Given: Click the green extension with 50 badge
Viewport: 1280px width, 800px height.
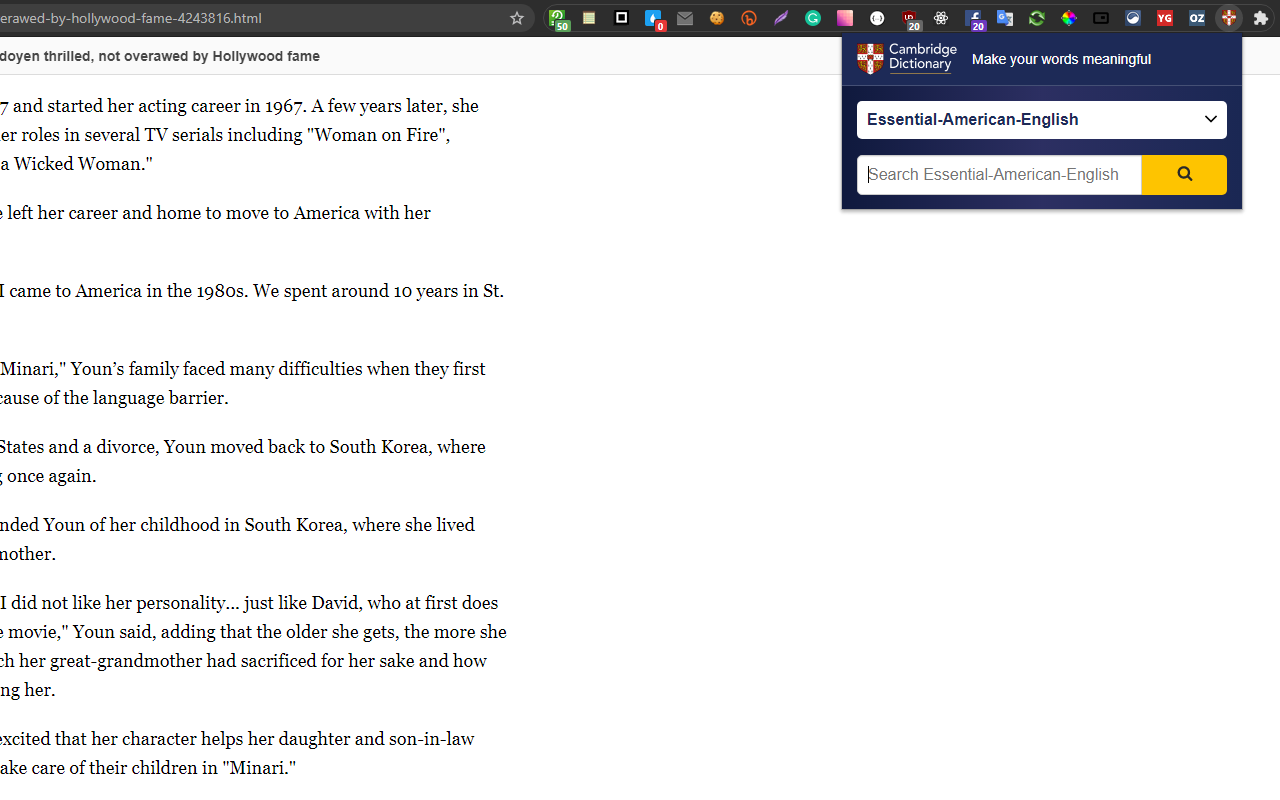Looking at the screenshot, I should point(559,18).
